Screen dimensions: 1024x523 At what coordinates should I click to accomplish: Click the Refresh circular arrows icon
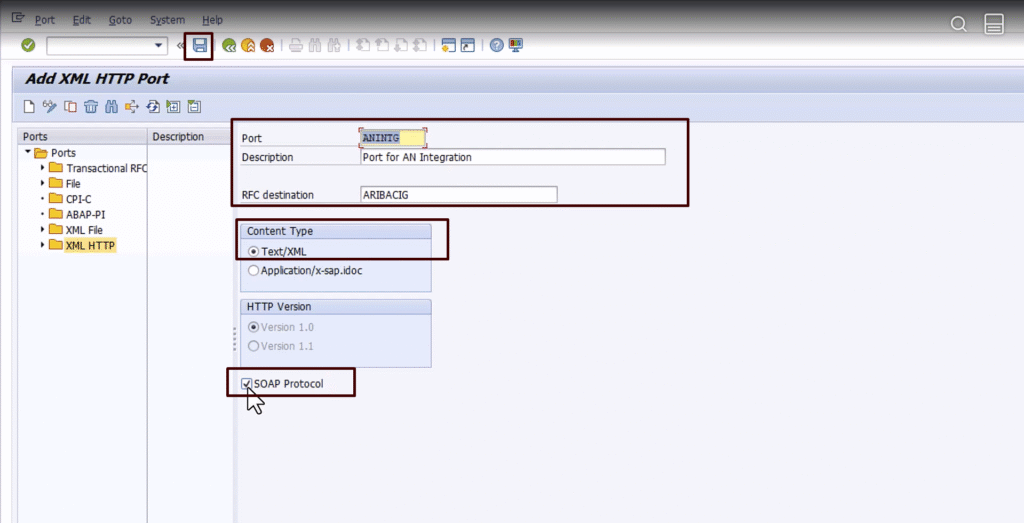coord(153,106)
